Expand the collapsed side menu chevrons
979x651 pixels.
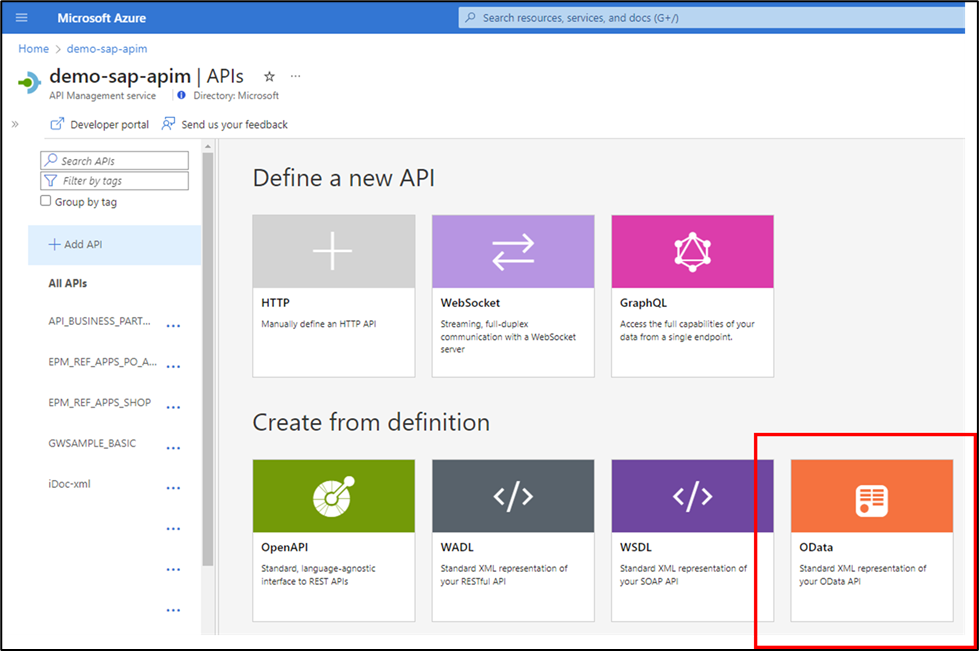tap(15, 124)
